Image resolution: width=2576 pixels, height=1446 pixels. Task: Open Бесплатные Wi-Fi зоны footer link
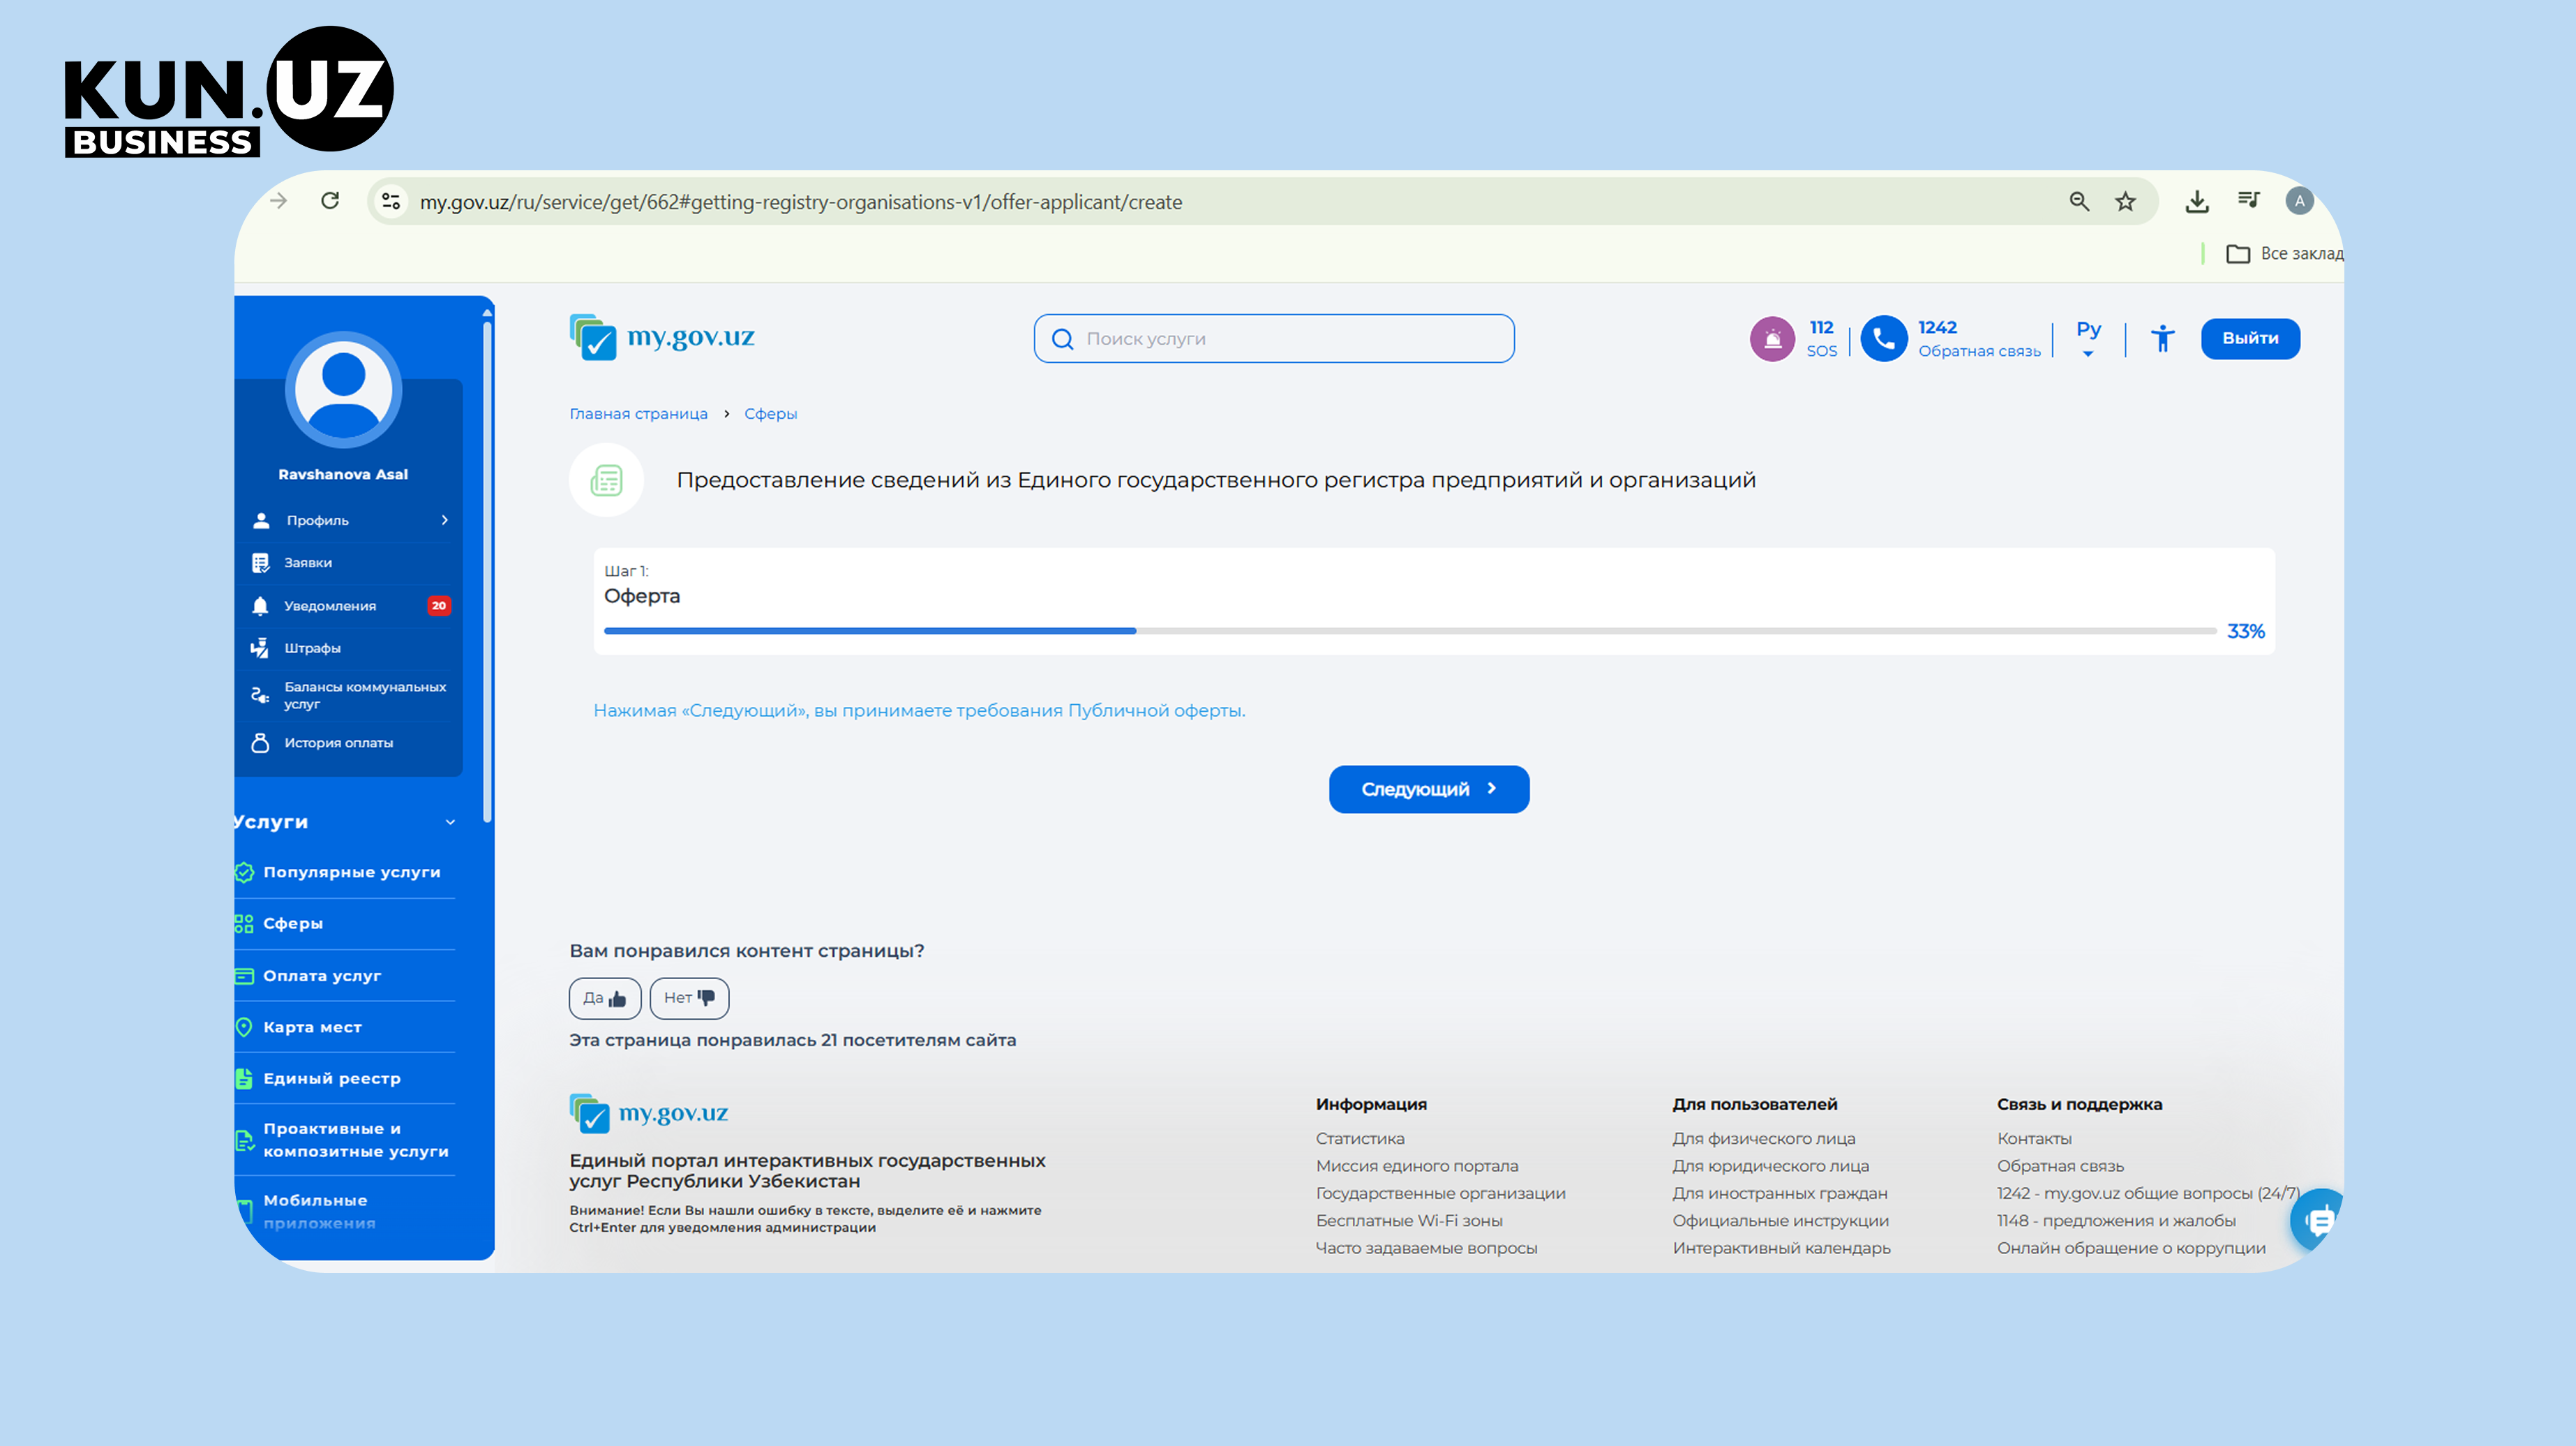click(x=1409, y=1221)
